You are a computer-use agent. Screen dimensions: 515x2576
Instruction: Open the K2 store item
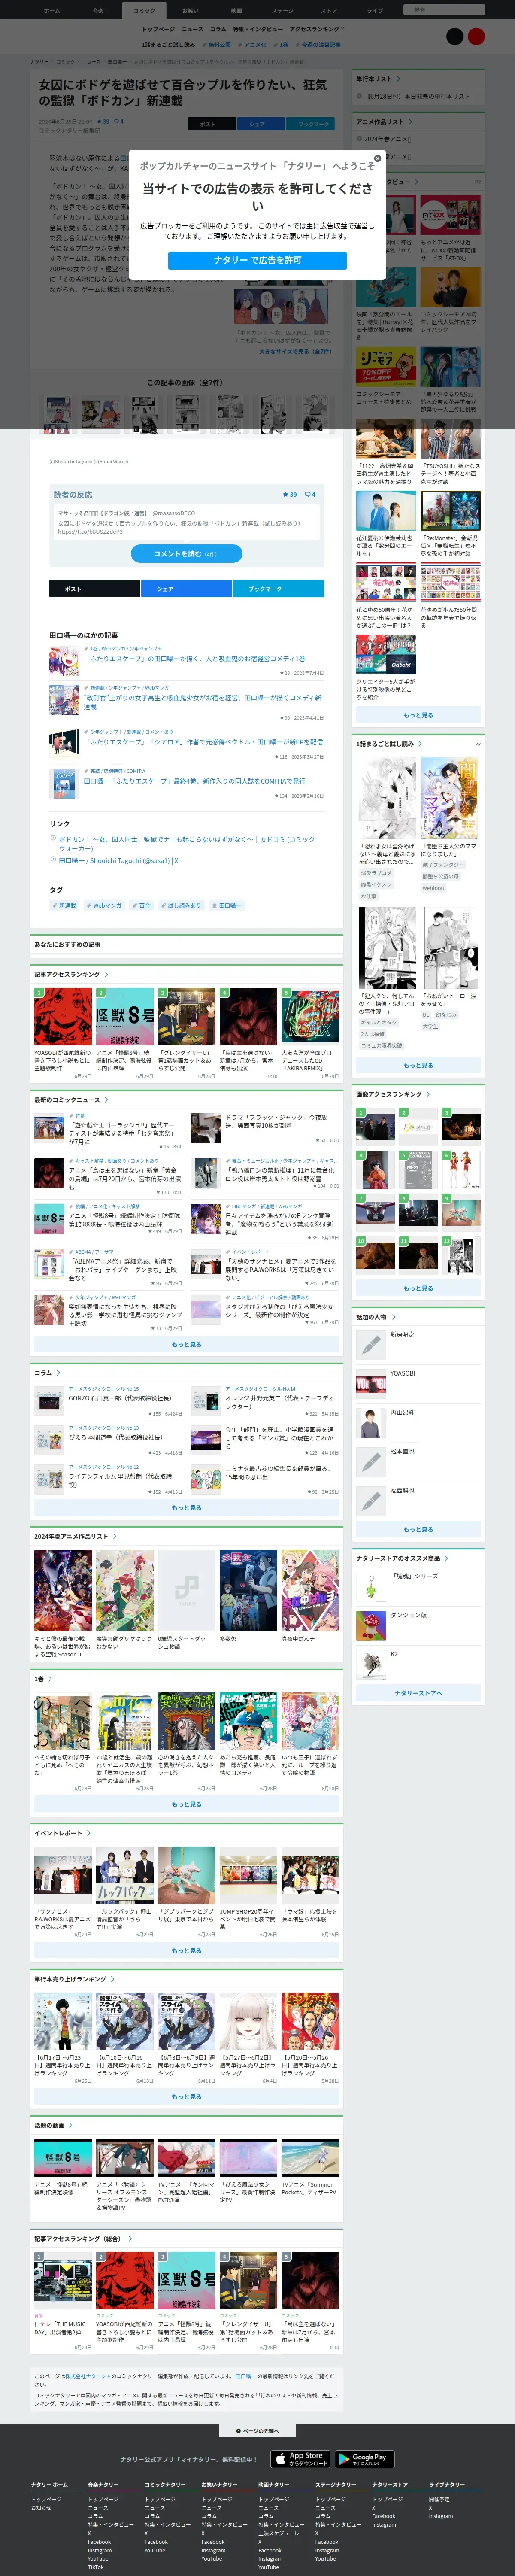coord(371,1664)
